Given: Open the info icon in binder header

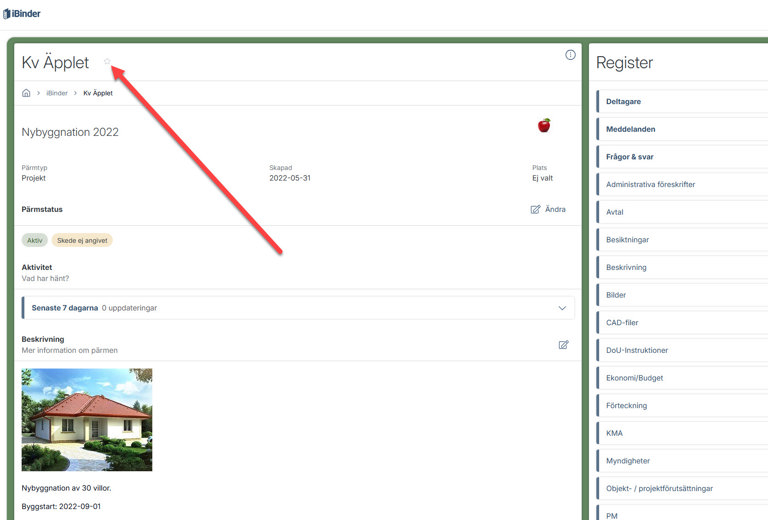Looking at the screenshot, I should pos(570,55).
